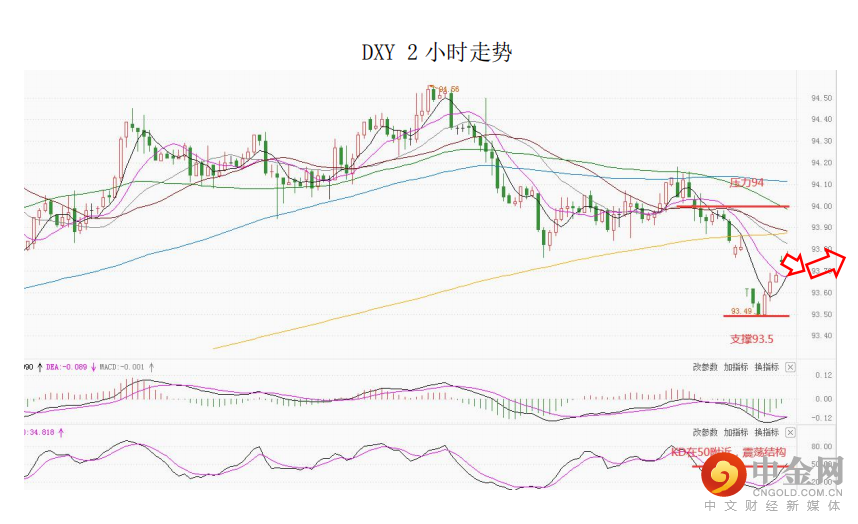
Task: Click the hollow red down-right arrow annotation
Action: [793, 265]
